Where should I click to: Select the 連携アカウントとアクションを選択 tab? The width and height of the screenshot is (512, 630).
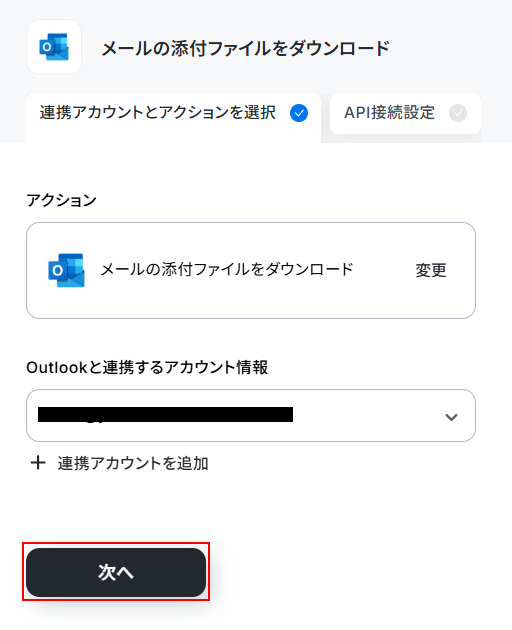click(x=173, y=118)
